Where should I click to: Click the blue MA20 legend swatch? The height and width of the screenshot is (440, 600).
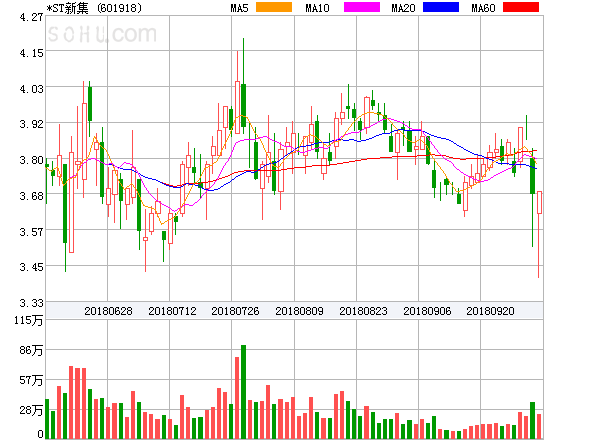point(440,8)
